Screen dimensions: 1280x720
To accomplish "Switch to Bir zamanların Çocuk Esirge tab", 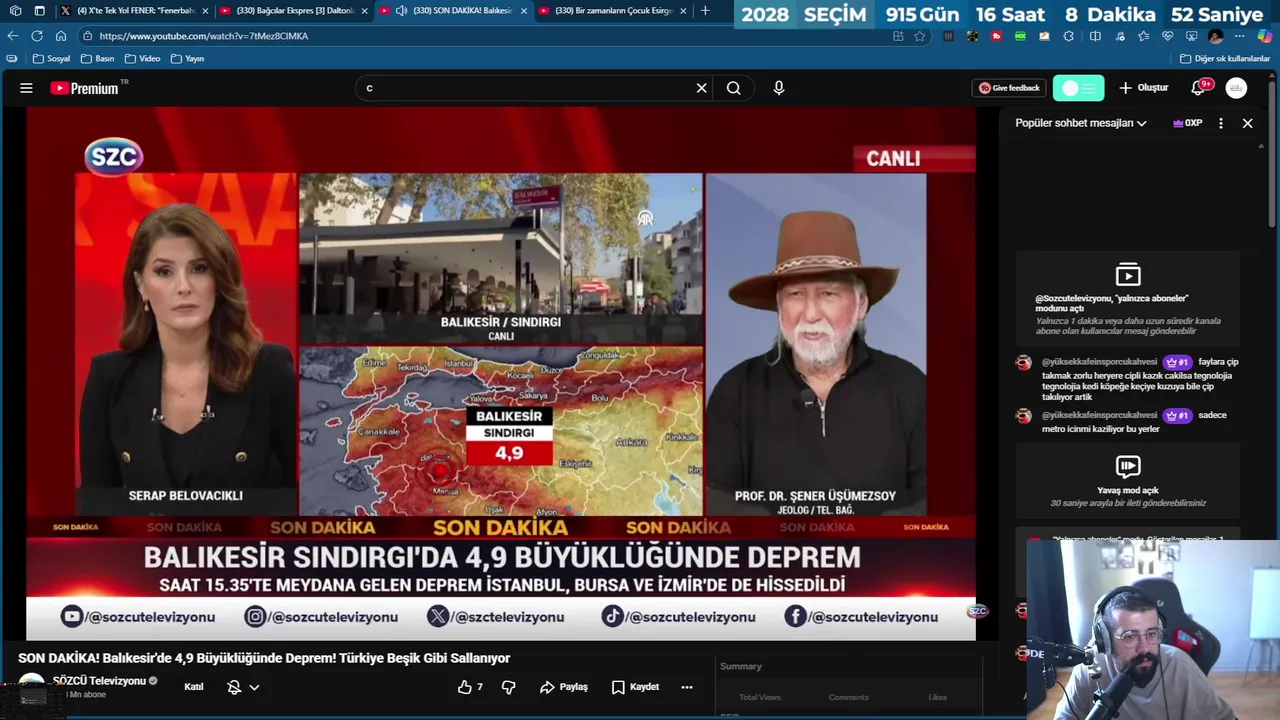I will pyautogui.click(x=613, y=10).
